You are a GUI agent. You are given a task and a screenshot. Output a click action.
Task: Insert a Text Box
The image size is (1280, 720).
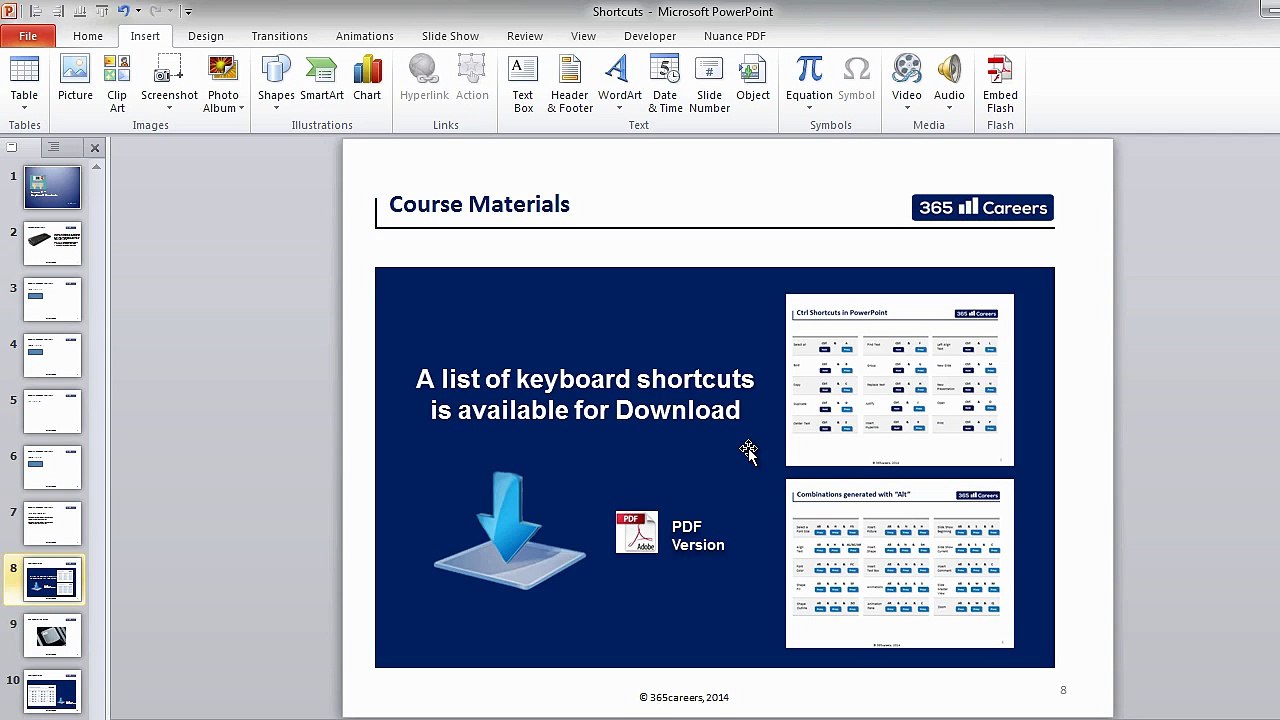(x=523, y=84)
